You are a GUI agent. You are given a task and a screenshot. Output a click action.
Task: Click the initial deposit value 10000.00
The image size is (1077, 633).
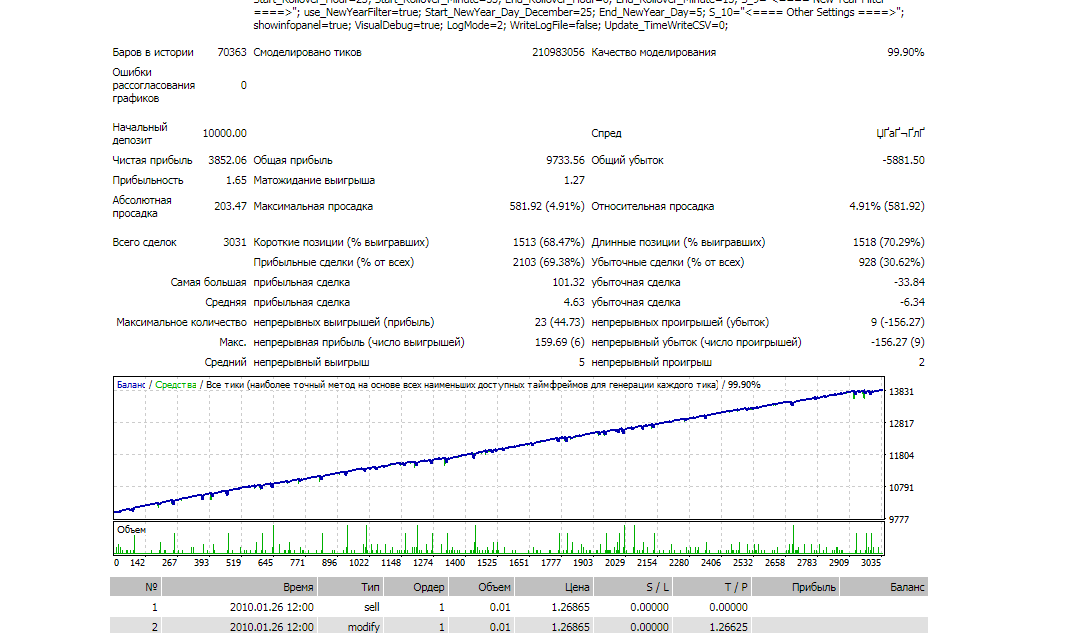click(x=225, y=133)
